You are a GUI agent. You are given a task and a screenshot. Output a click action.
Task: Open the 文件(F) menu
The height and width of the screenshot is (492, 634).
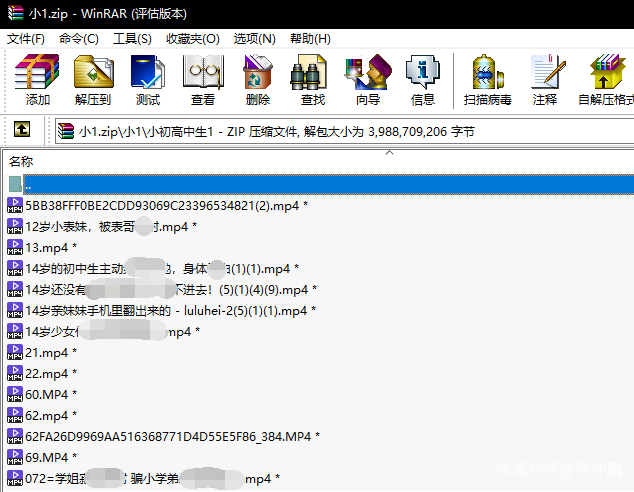[26, 39]
